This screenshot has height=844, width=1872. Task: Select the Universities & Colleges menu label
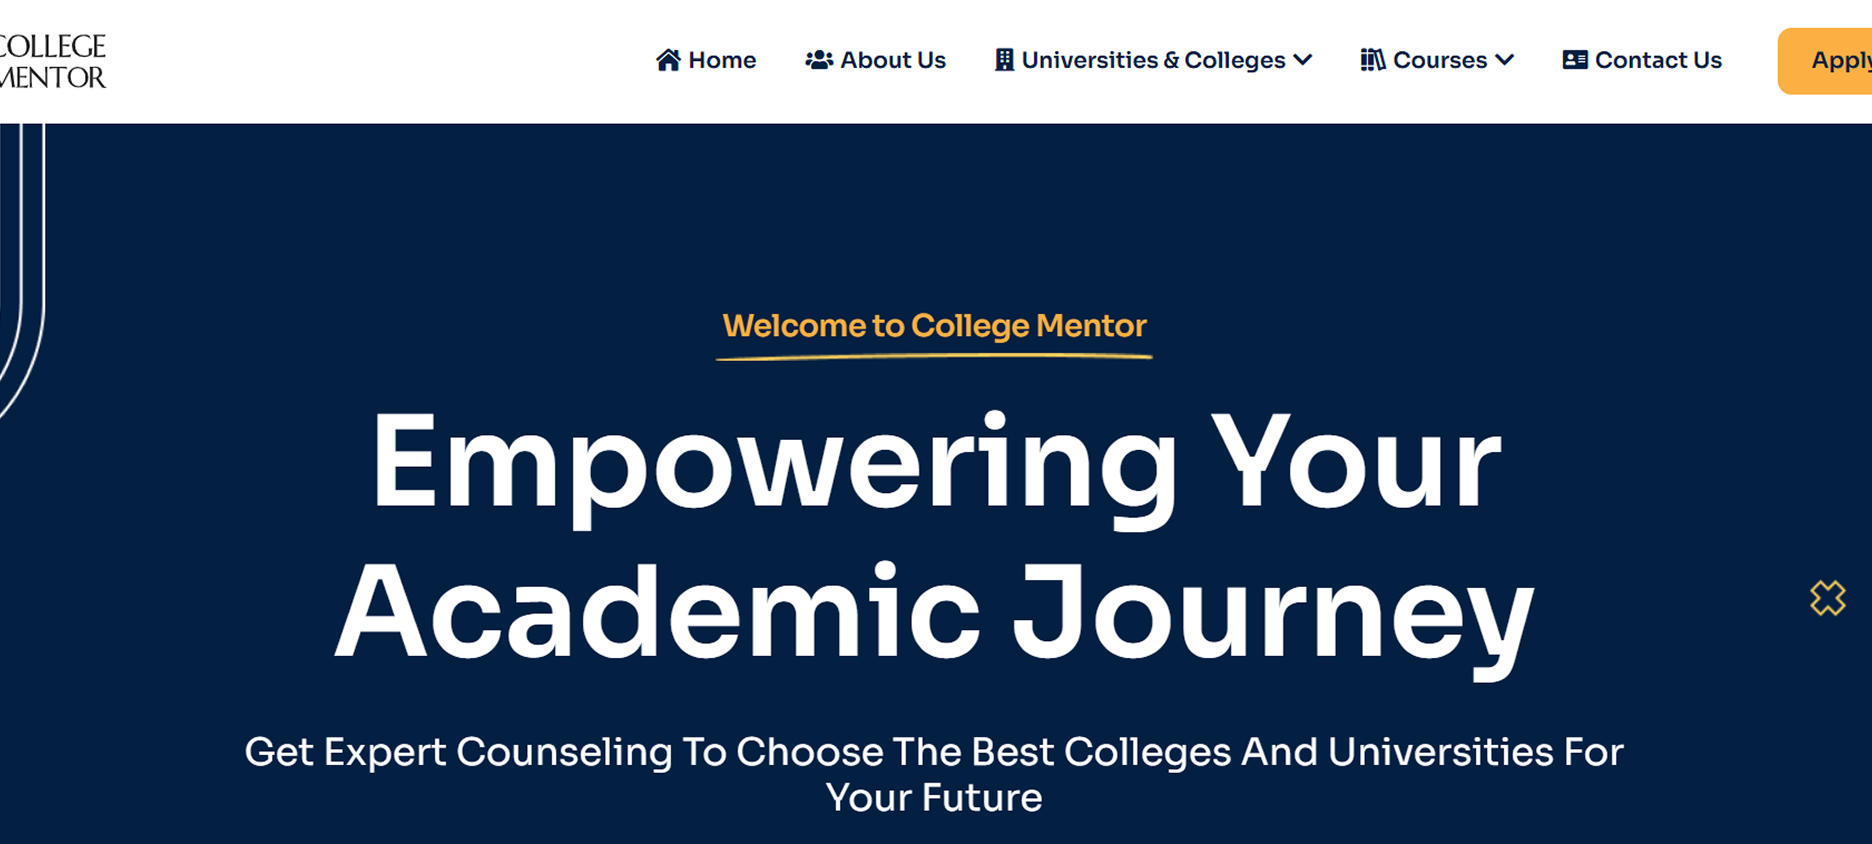click(1153, 60)
